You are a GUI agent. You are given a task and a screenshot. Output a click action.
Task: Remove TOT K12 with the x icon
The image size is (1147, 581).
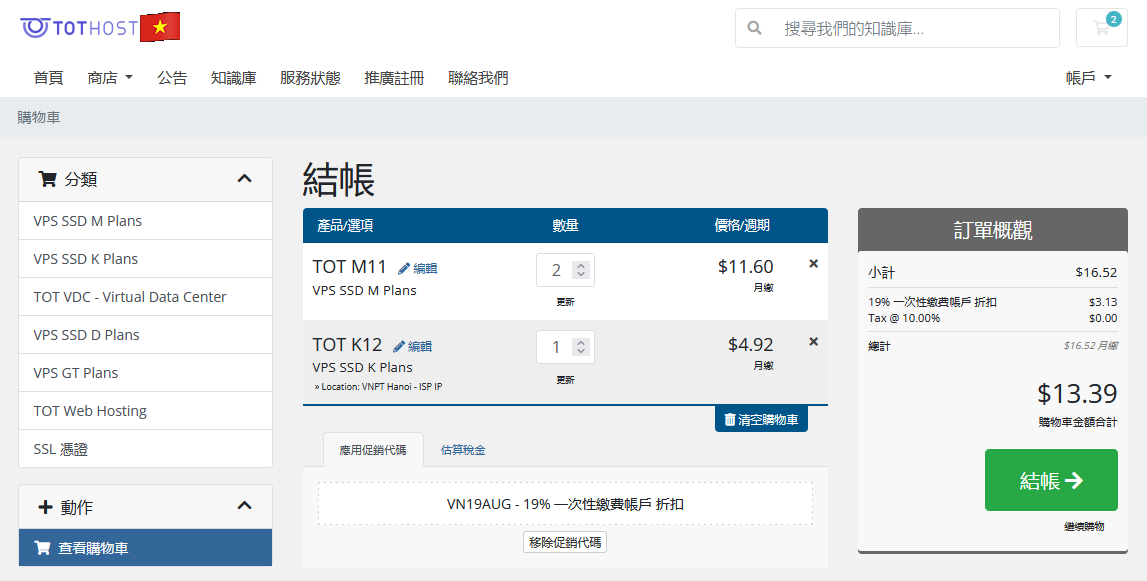[813, 342]
